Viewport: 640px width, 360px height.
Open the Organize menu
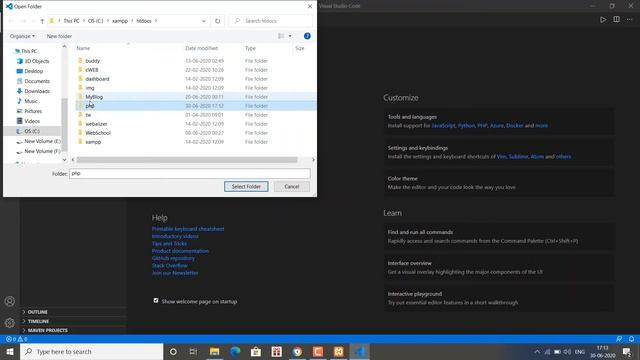coord(22,36)
